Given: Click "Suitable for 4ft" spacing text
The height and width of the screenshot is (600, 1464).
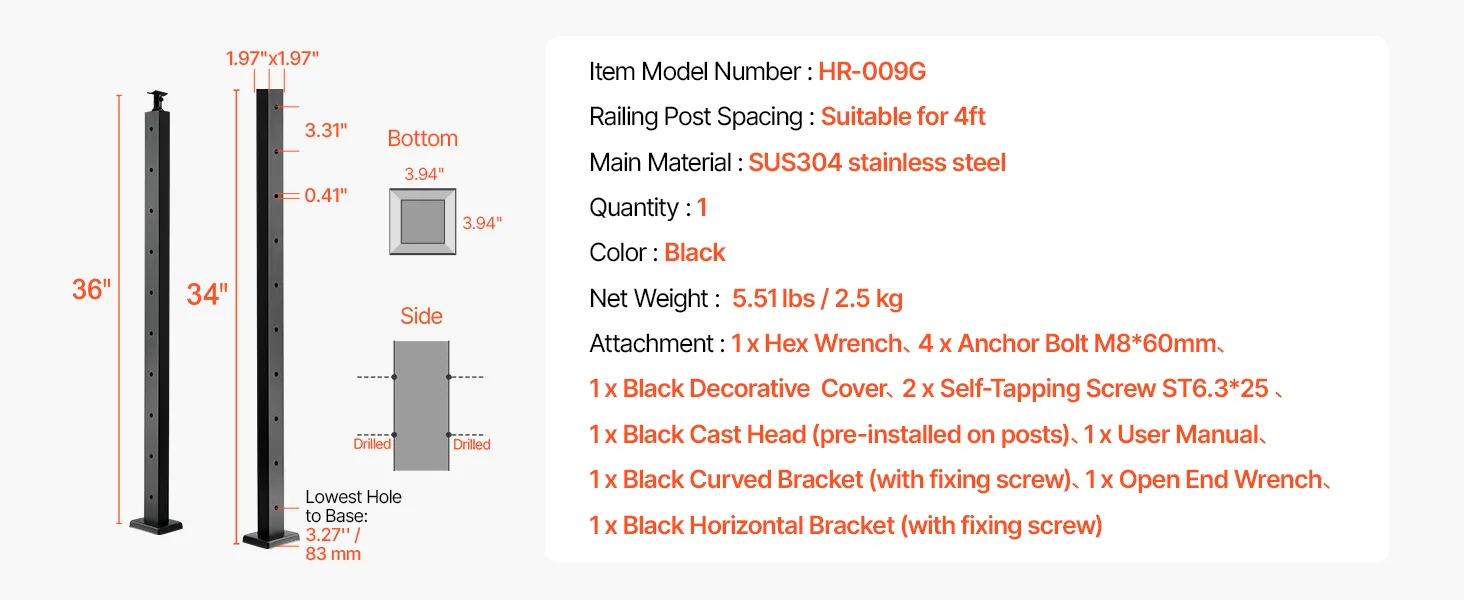Looking at the screenshot, I should [x=903, y=117].
